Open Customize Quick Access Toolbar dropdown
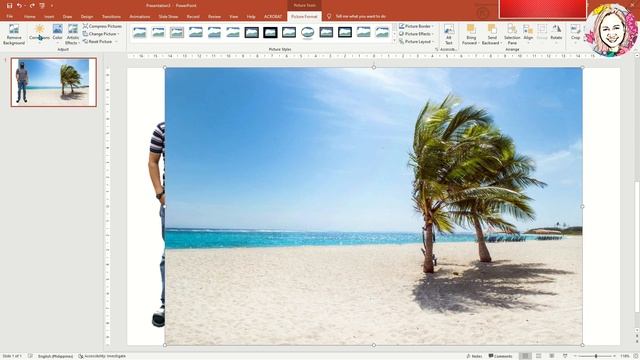Screen dimensions: 640x360 coord(52,6)
